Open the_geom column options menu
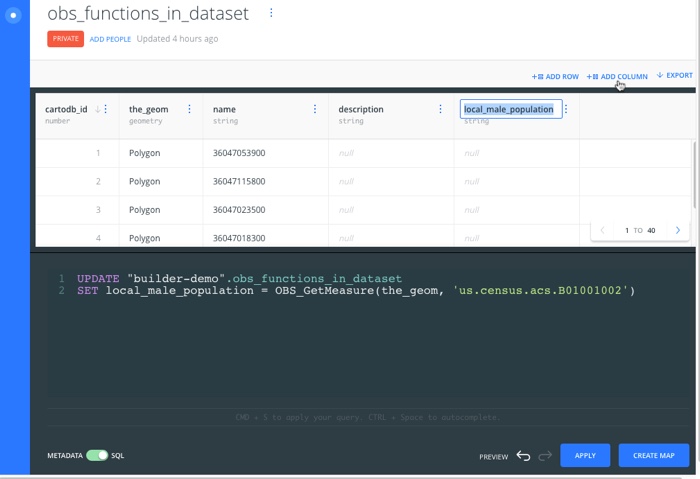This screenshot has width=700, height=479. pos(189,109)
